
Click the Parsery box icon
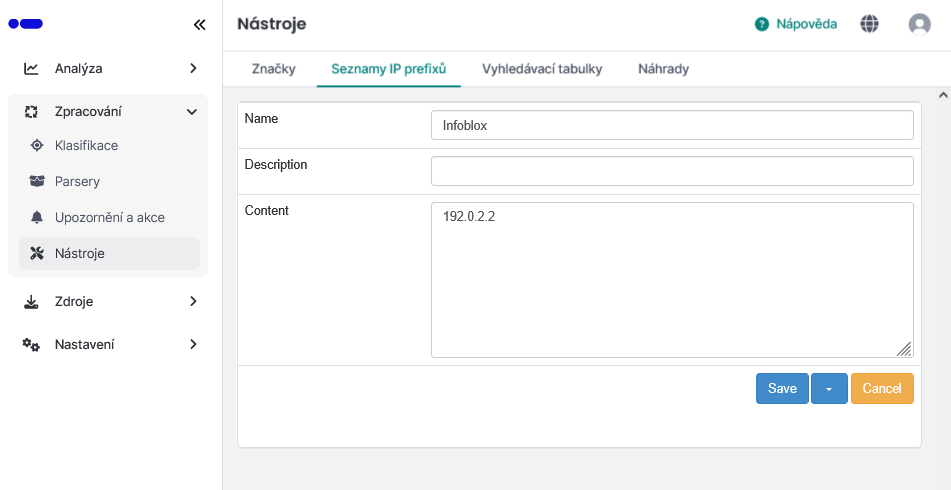pyautogui.click(x=37, y=182)
